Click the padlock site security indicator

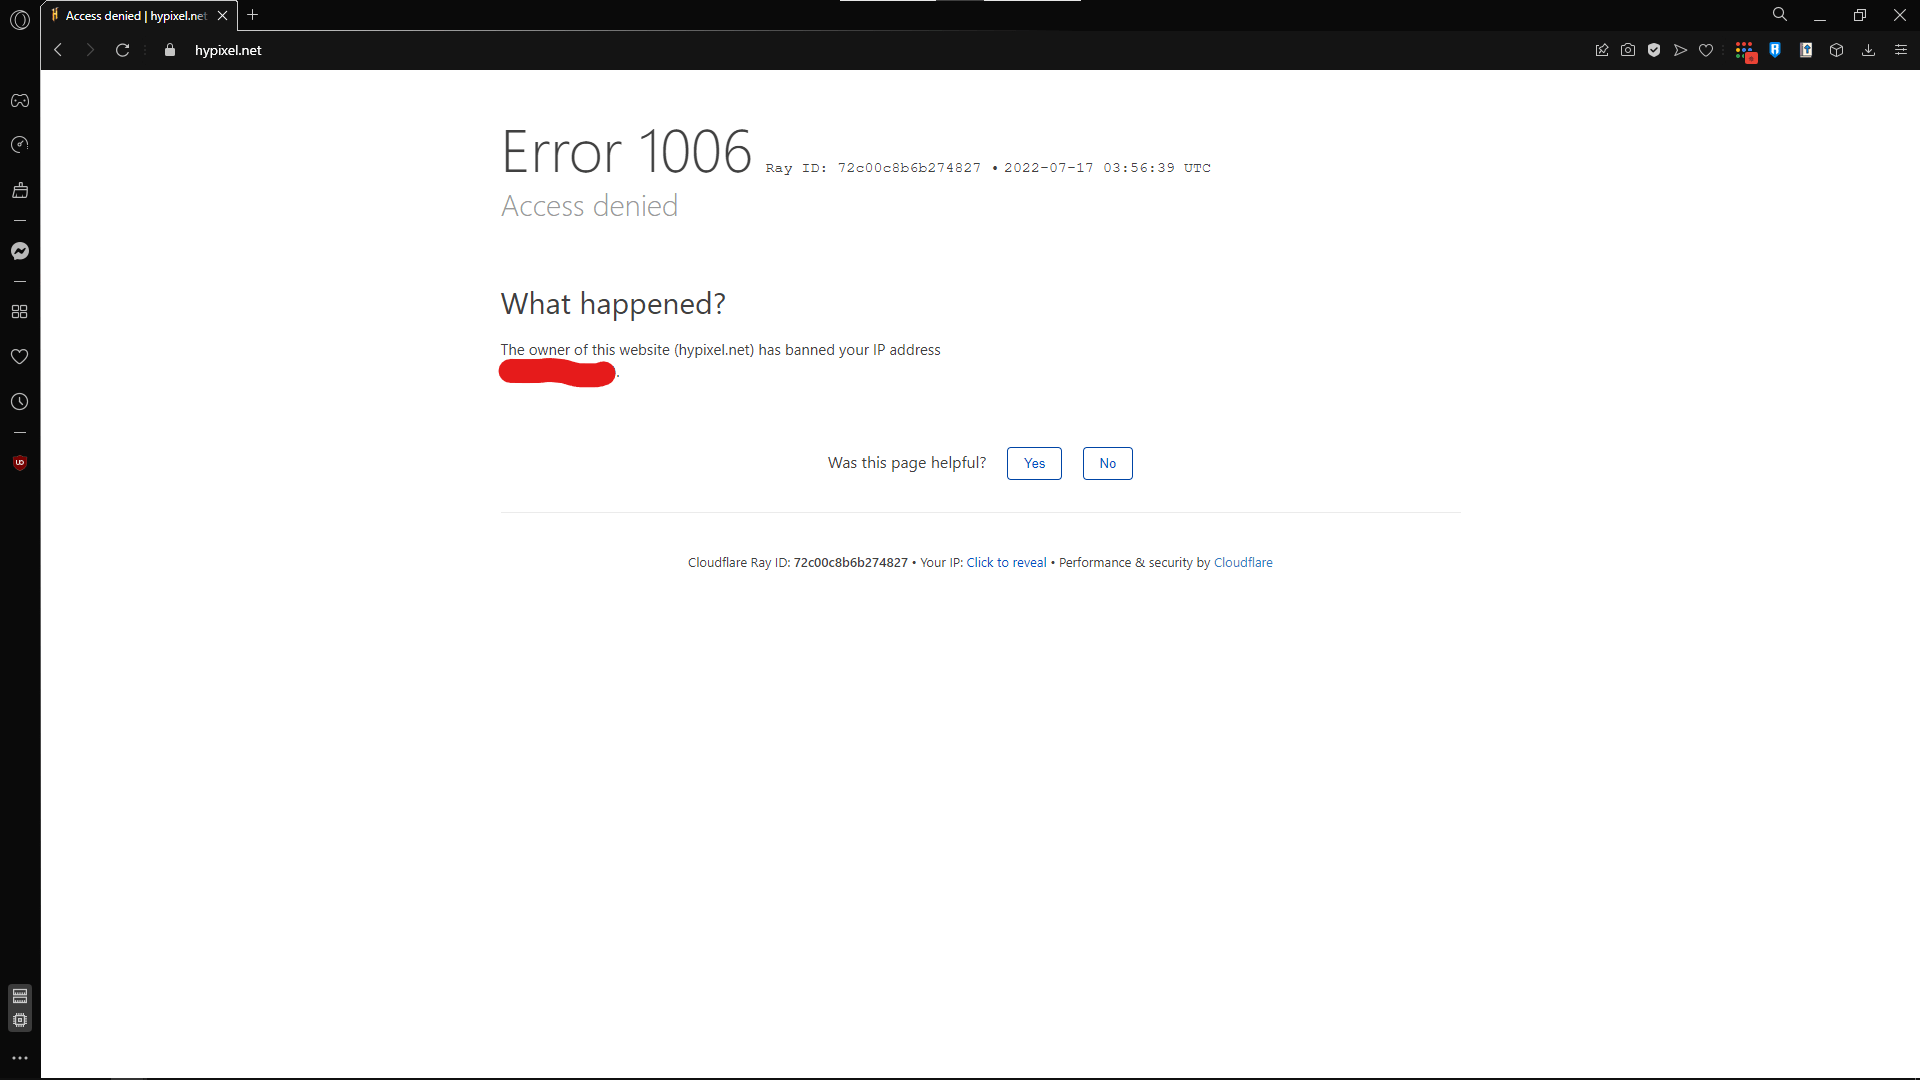(169, 50)
